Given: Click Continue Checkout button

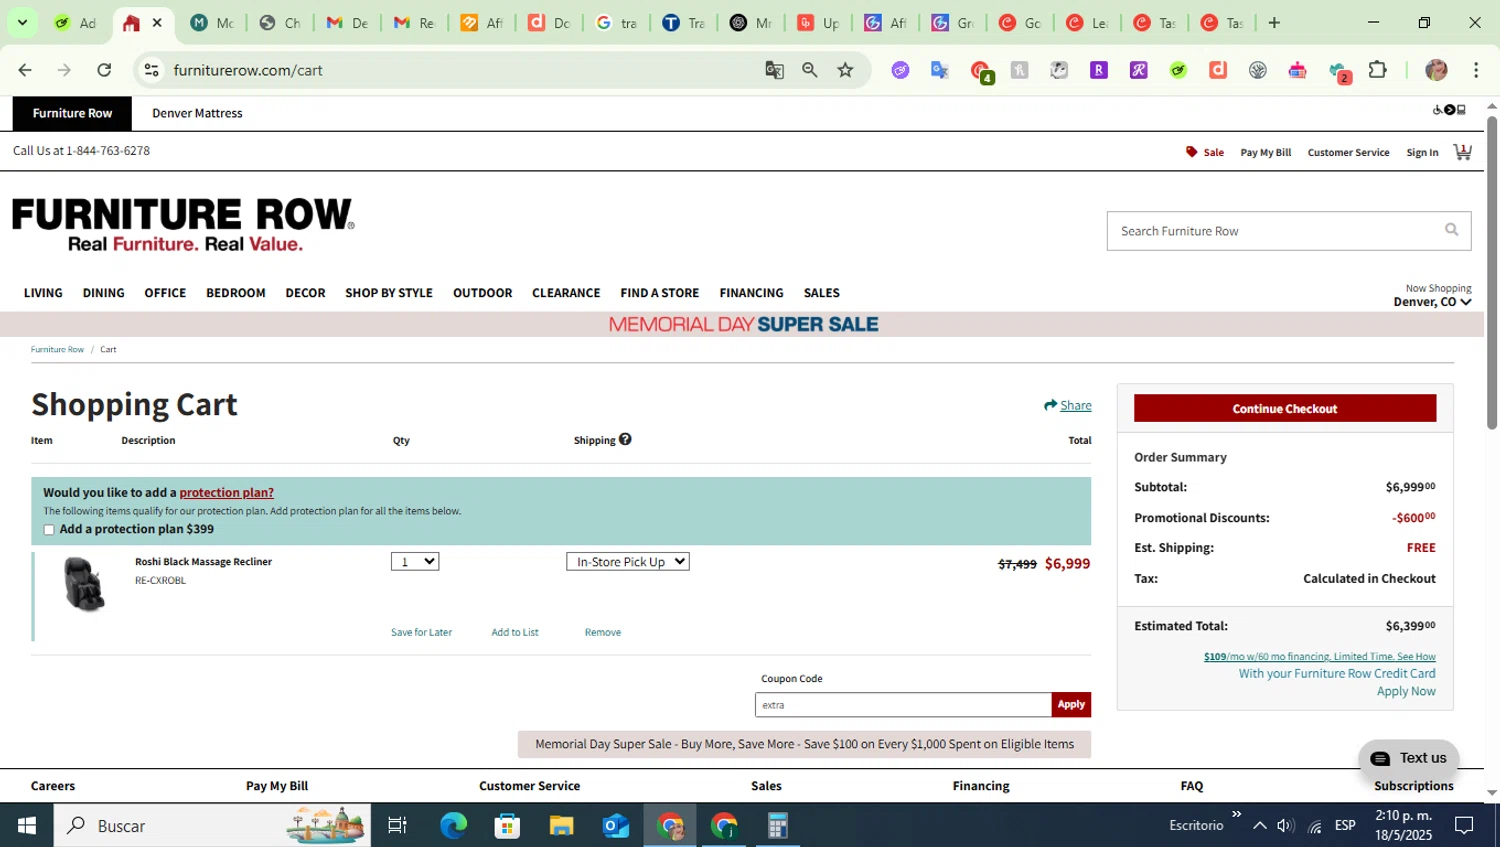Looking at the screenshot, I should pos(1285,408).
